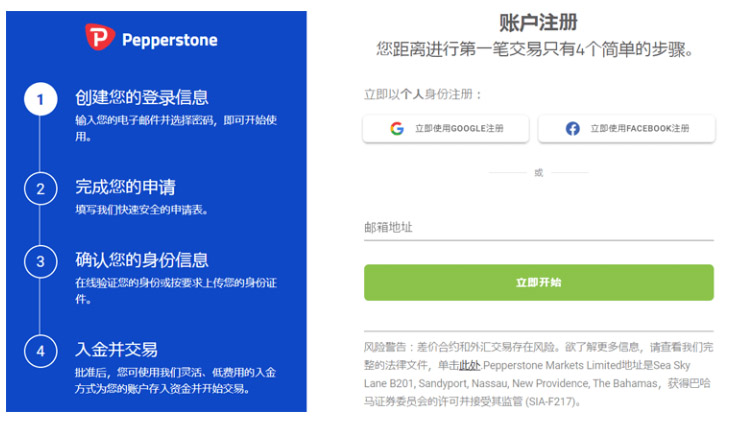Image resolution: width=731 pixels, height=423 pixels.
Task: Click the 创建您的登录信息 step heading
Action: (142, 97)
